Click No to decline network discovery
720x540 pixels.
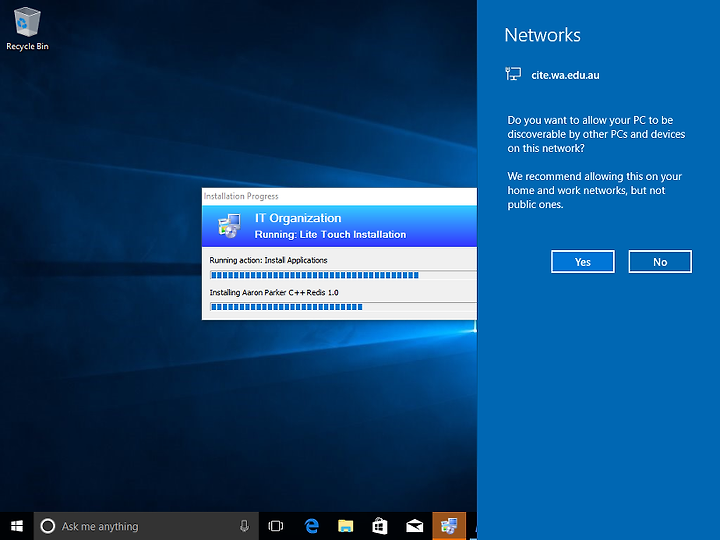point(660,262)
